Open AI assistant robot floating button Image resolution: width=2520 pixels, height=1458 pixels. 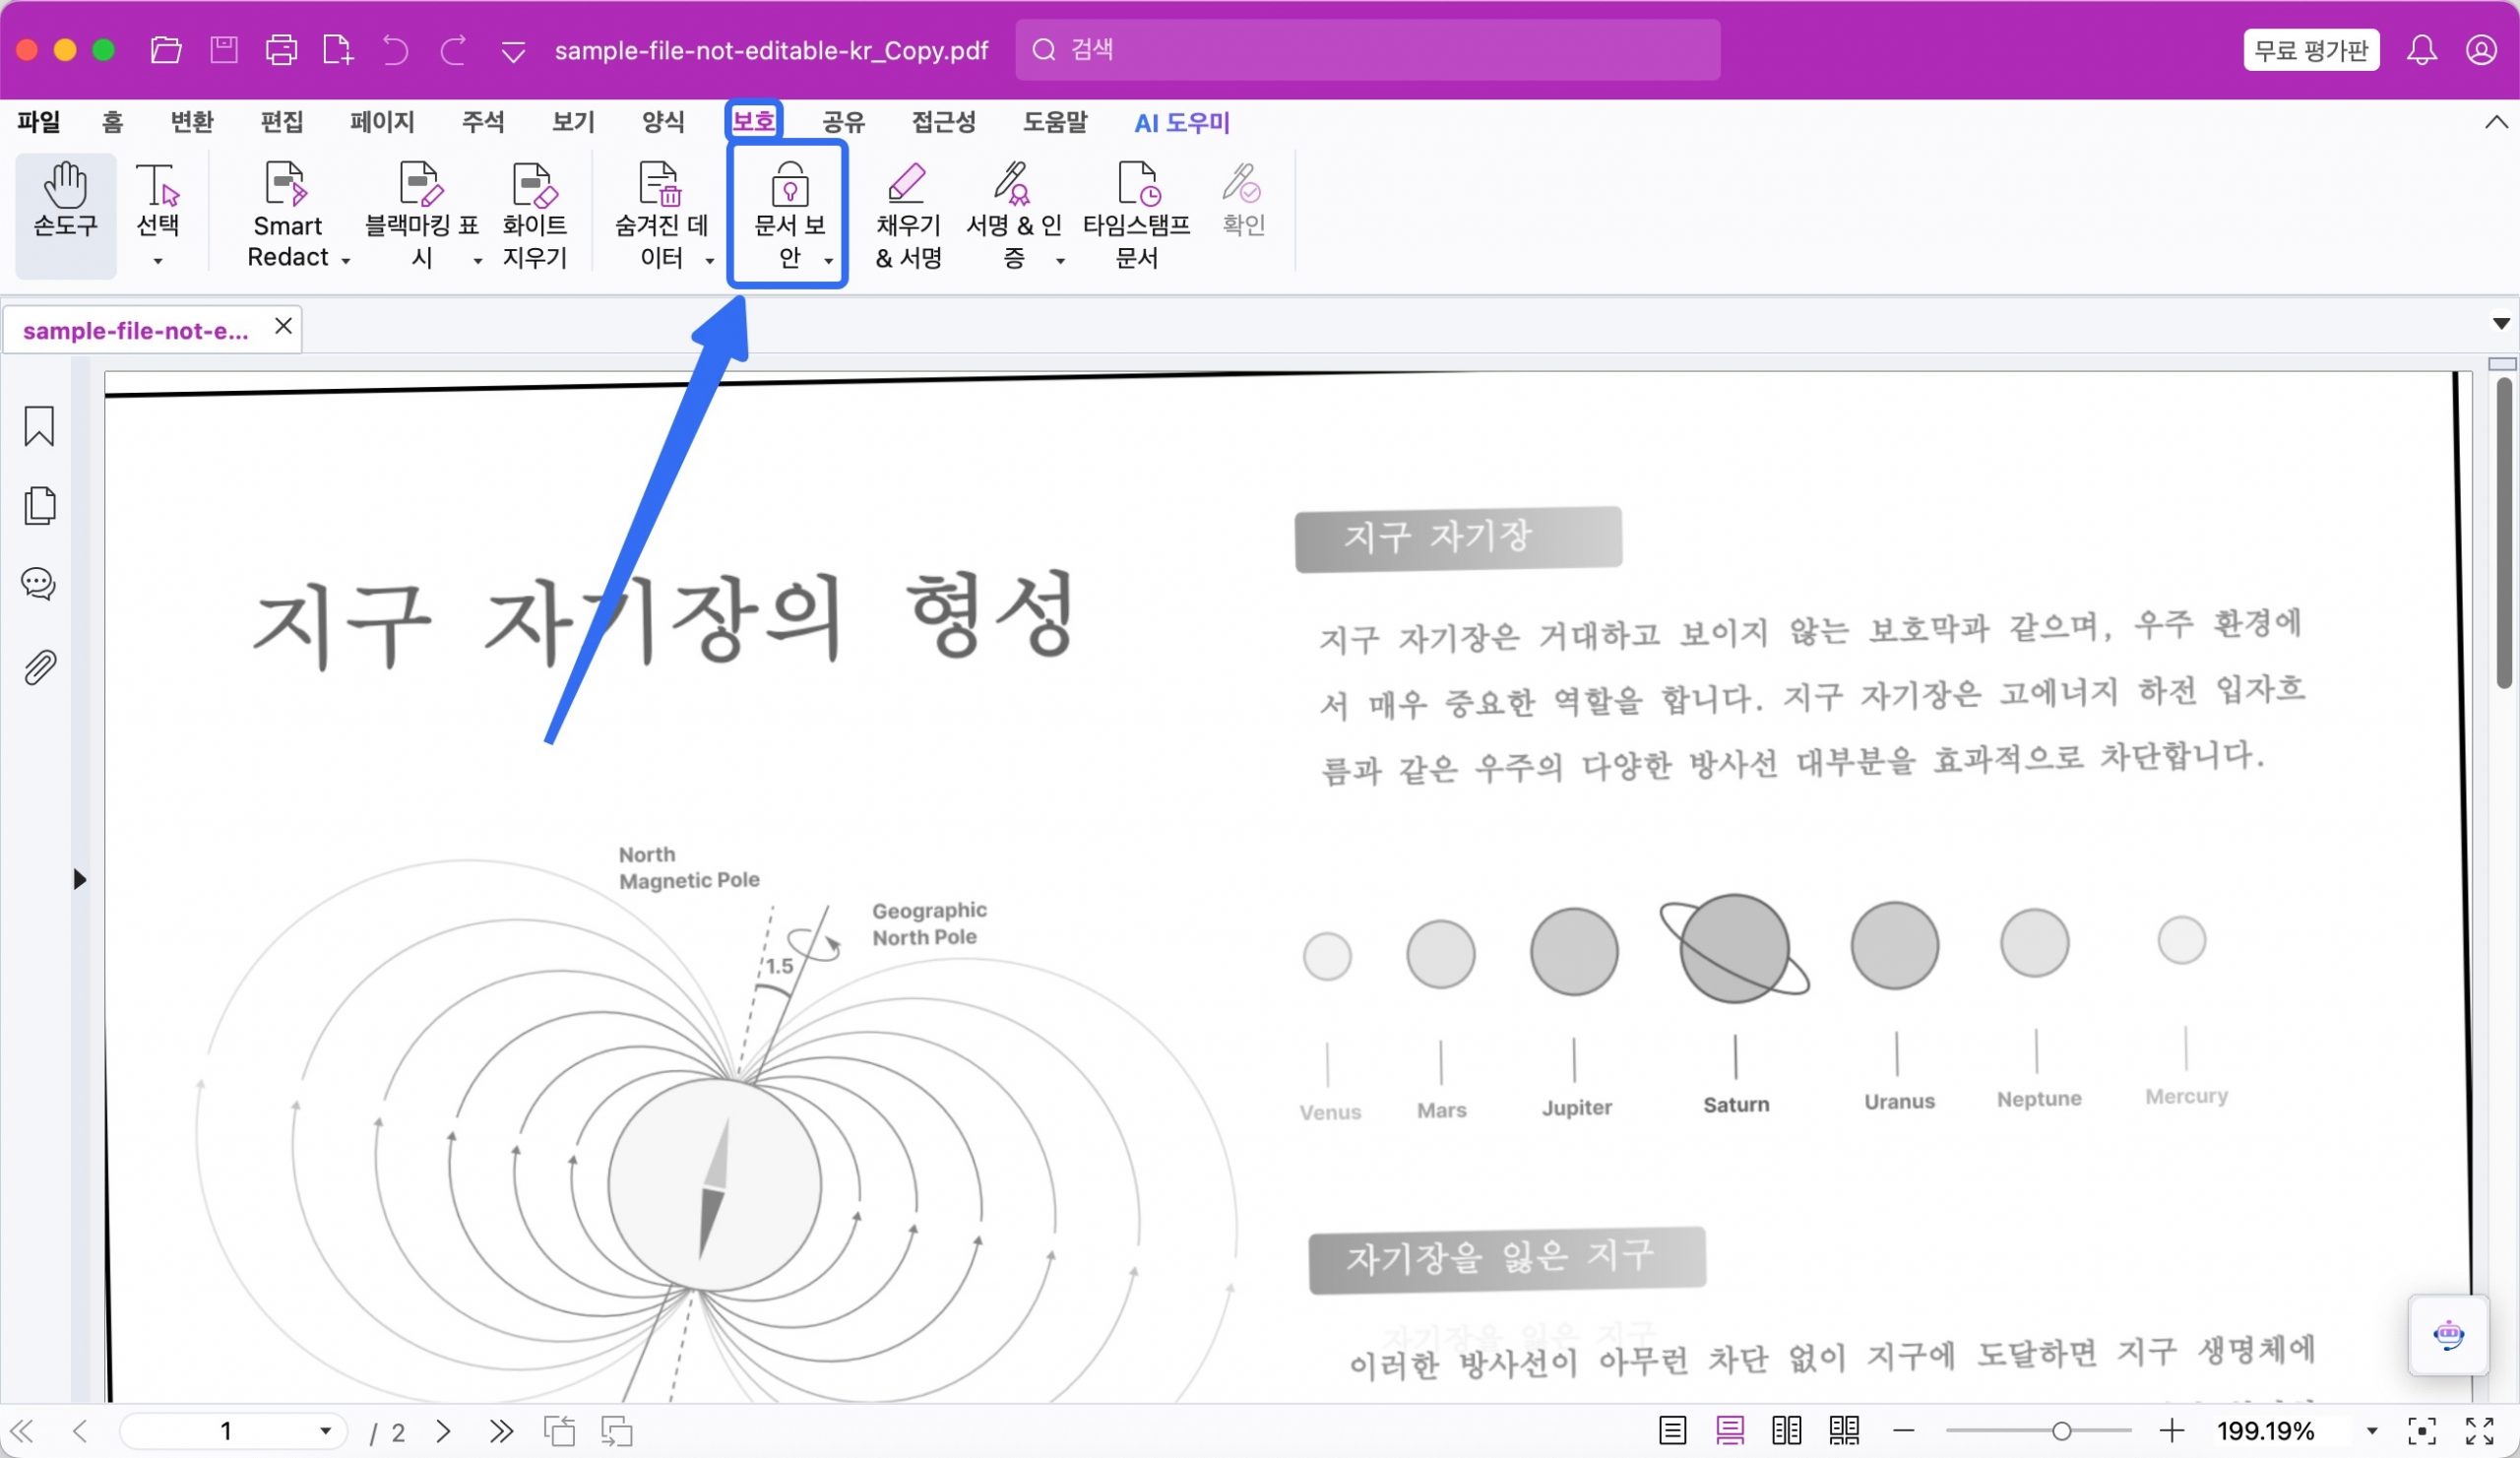click(2448, 1335)
